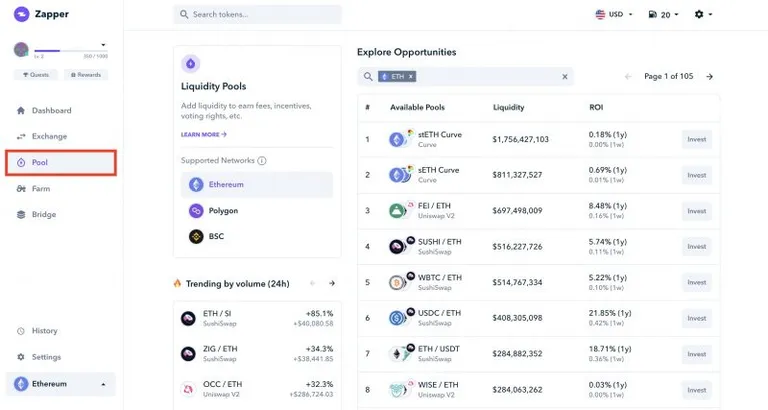Viewport: 768px width, 410px height.
Task: Expand the Ethereum network selector at sidebar bottom
Action: tap(61, 384)
